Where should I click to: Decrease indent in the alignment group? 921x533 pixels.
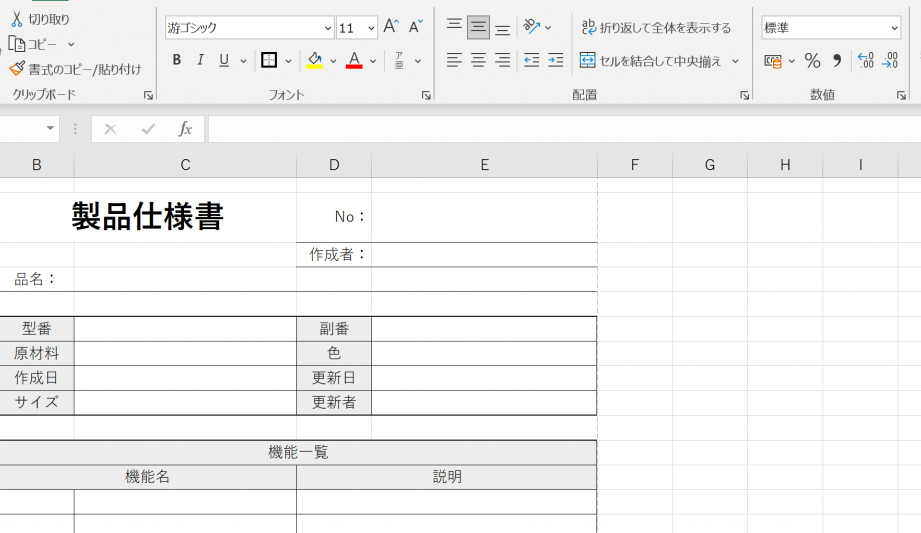pos(532,60)
